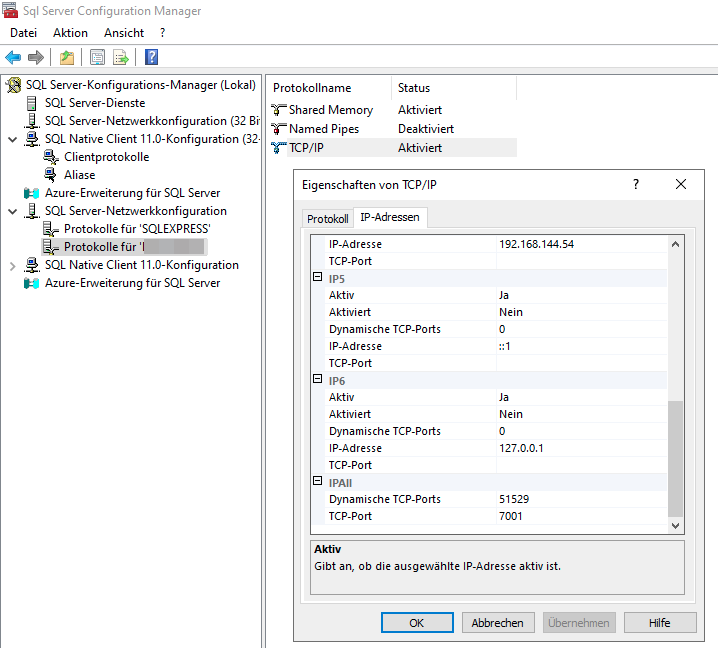This screenshot has width=718, height=648.
Task: Click the Protokolle für 'SQLEXPRESS' icon
Action: point(50,229)
